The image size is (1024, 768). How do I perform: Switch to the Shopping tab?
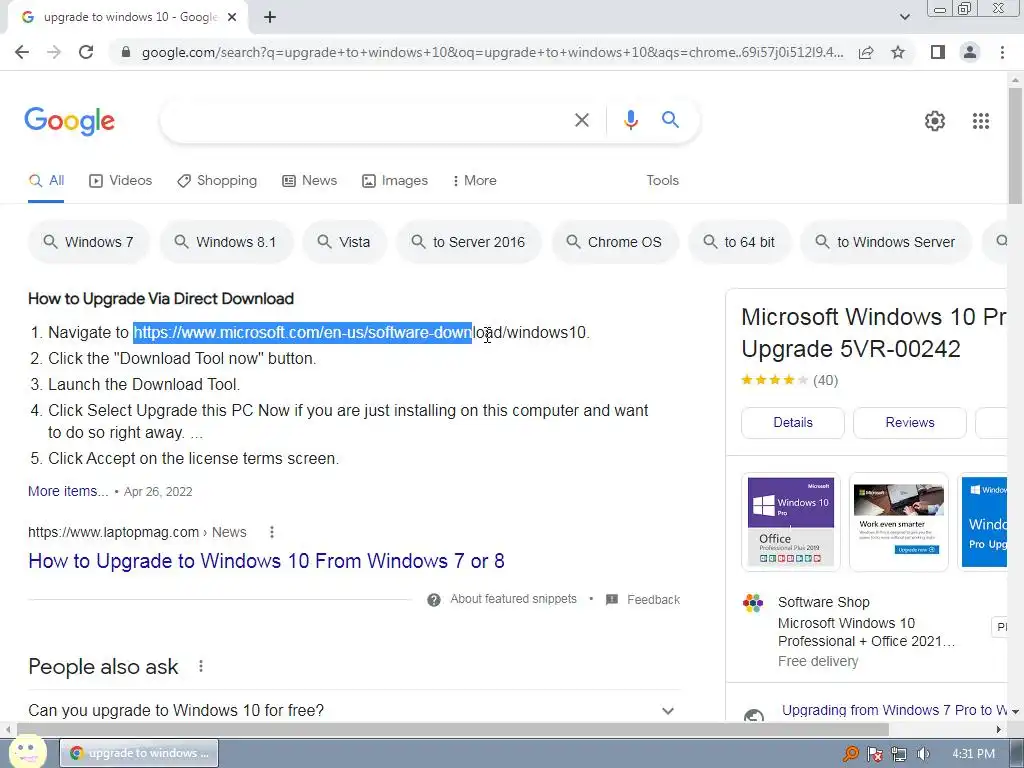tap(217, 181)
